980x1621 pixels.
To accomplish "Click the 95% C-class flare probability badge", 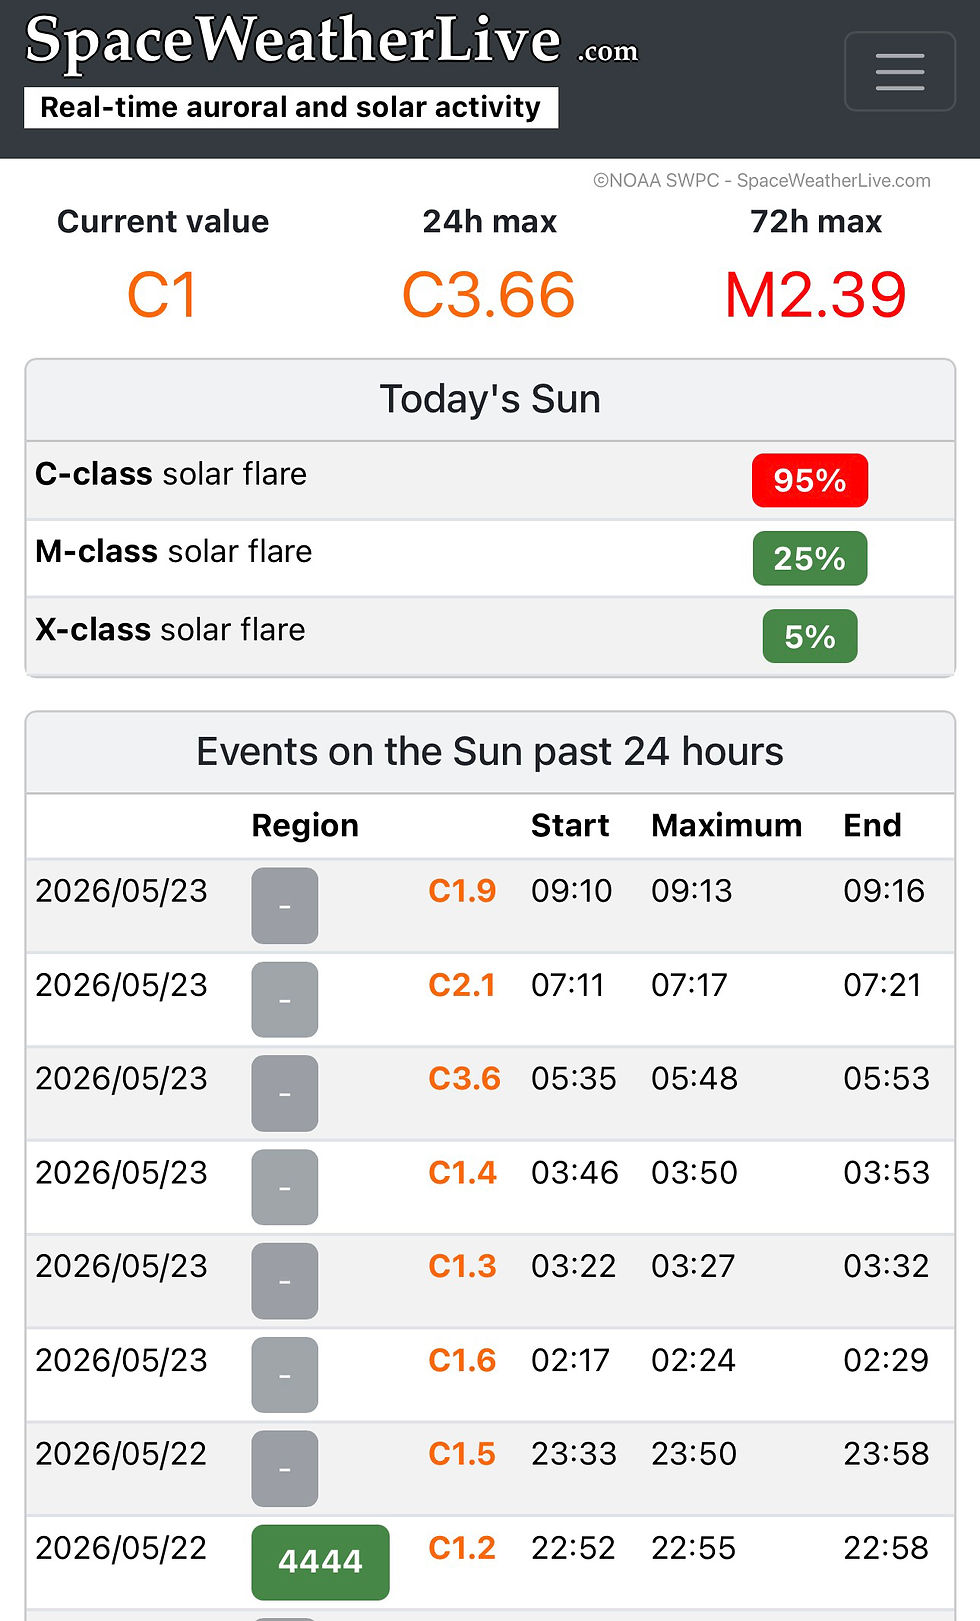I will pos(810,481).
